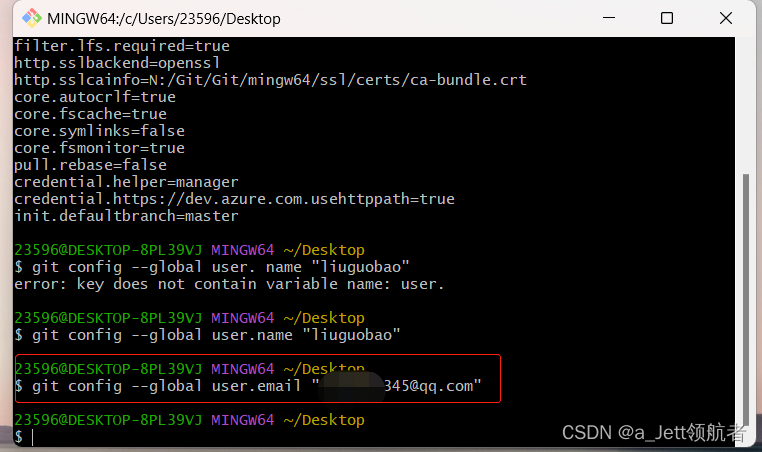
Task: Click the line pull.rebase=false
Action: pyautogui.click(x=90, y=165)
